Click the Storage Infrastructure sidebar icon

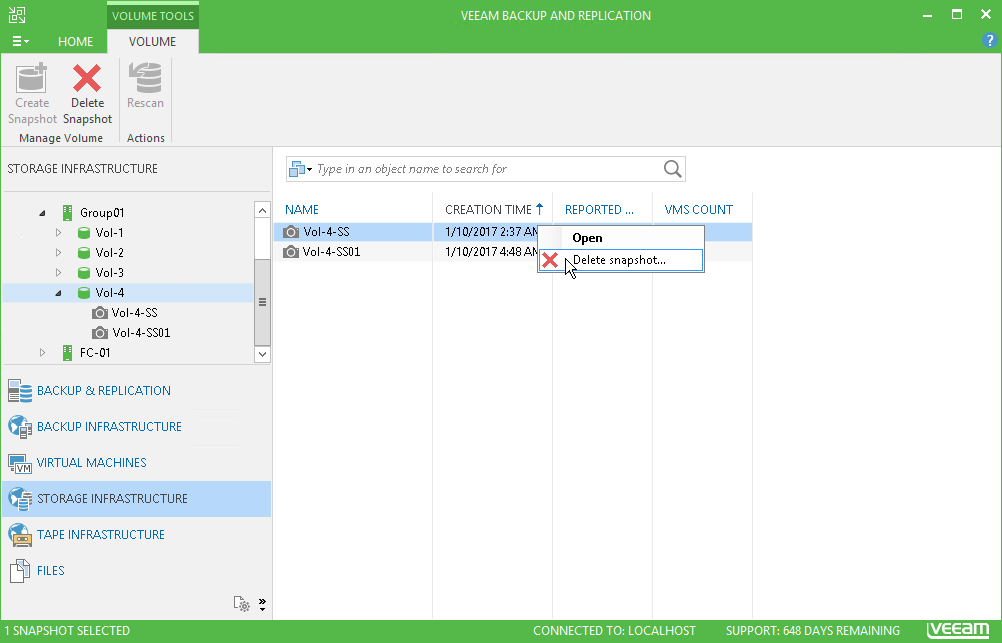point(20,499)
